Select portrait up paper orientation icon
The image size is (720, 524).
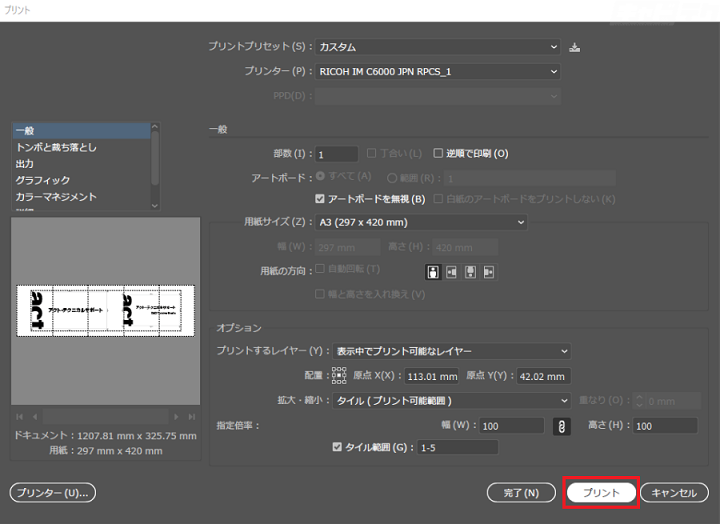coord(433,272)
